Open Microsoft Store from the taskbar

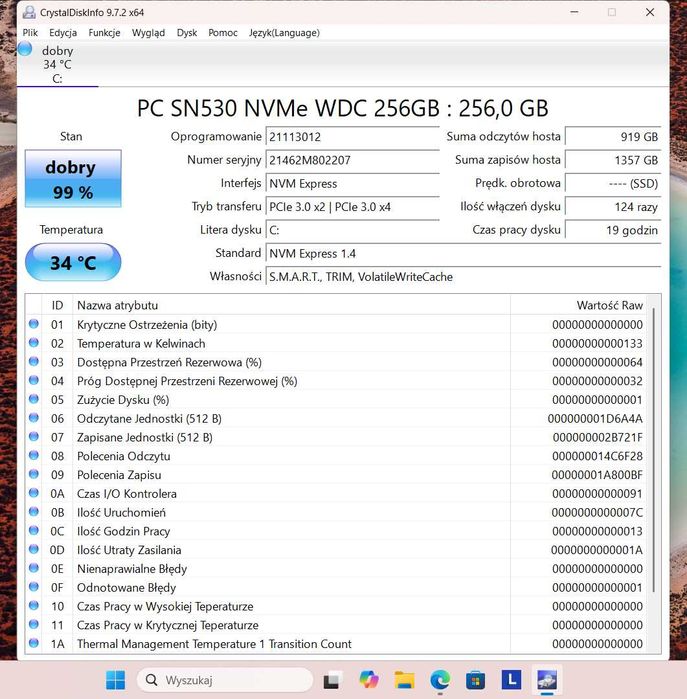tap(475, 680)
